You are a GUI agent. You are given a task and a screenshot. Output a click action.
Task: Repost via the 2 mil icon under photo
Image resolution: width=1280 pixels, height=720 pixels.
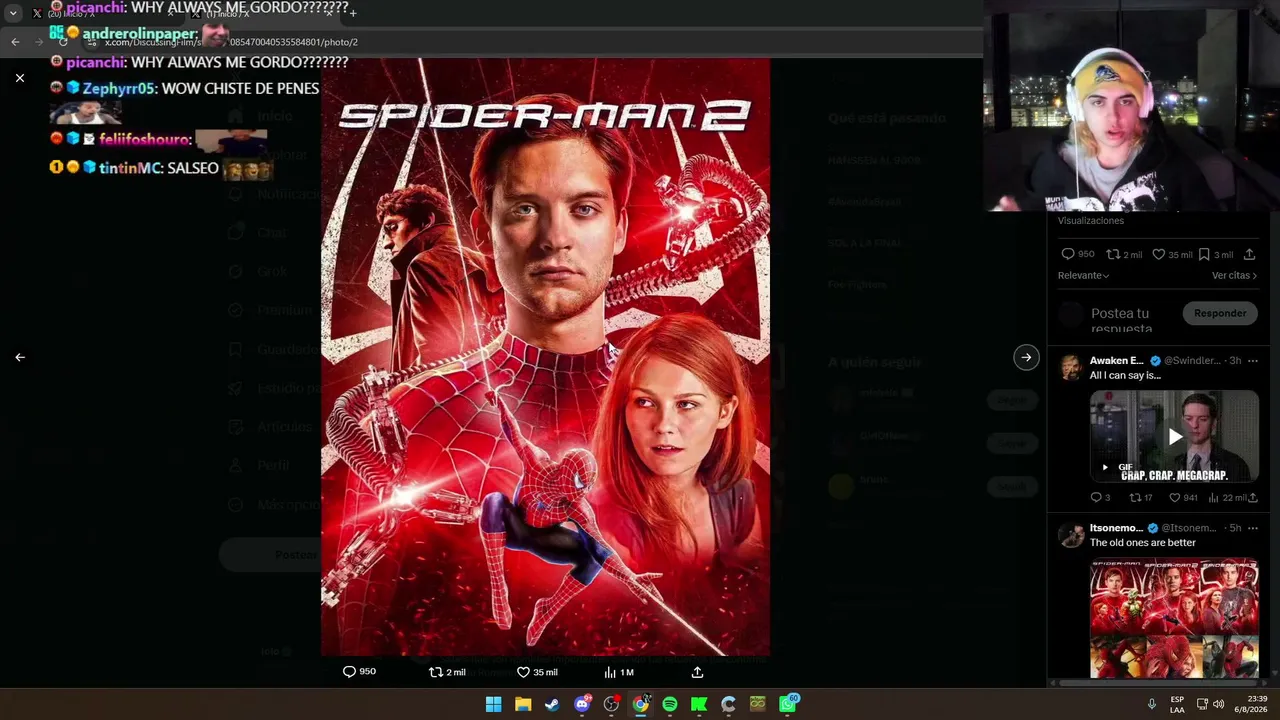point(447,672)
